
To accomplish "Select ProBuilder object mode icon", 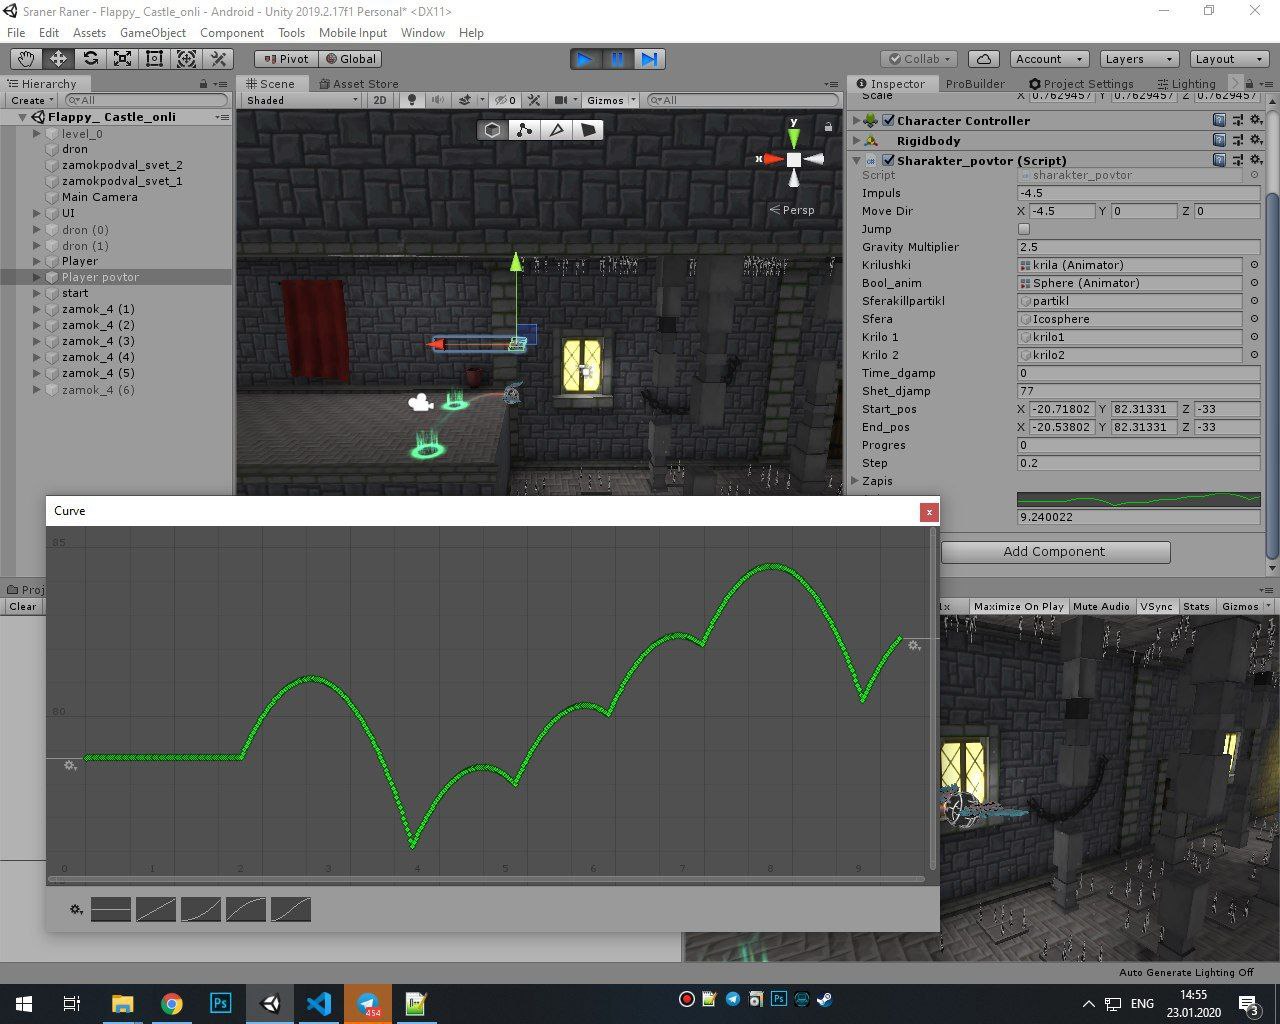I will 492,130.
